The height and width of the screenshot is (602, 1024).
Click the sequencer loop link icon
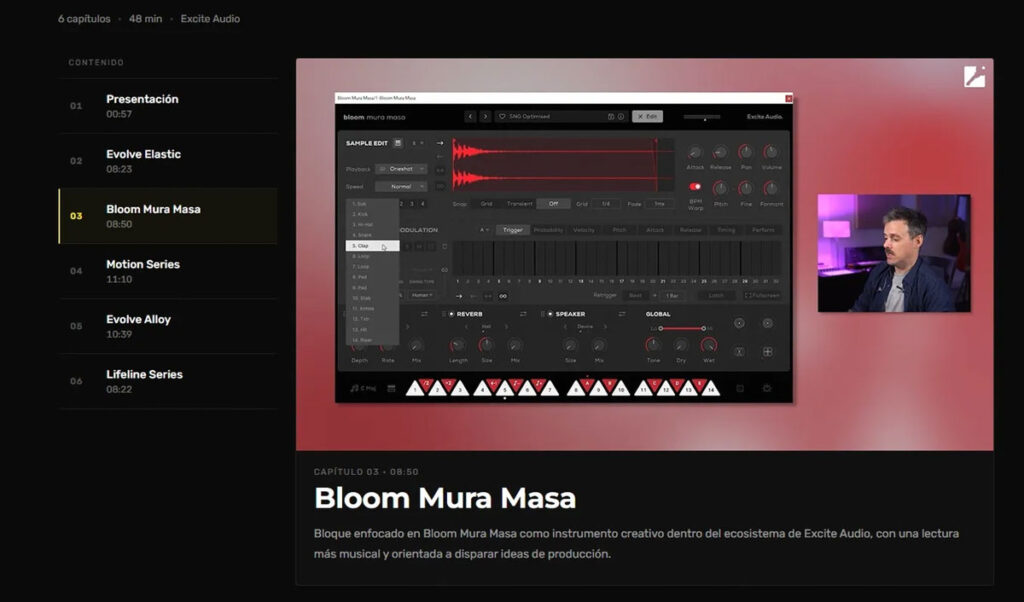[504, 296]
